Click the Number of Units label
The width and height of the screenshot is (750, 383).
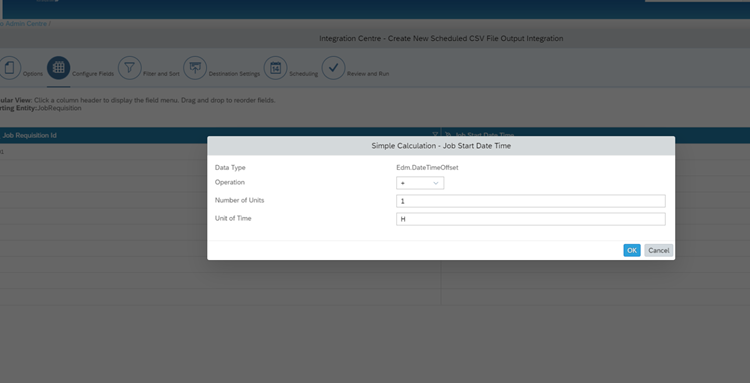click(240, 200)
